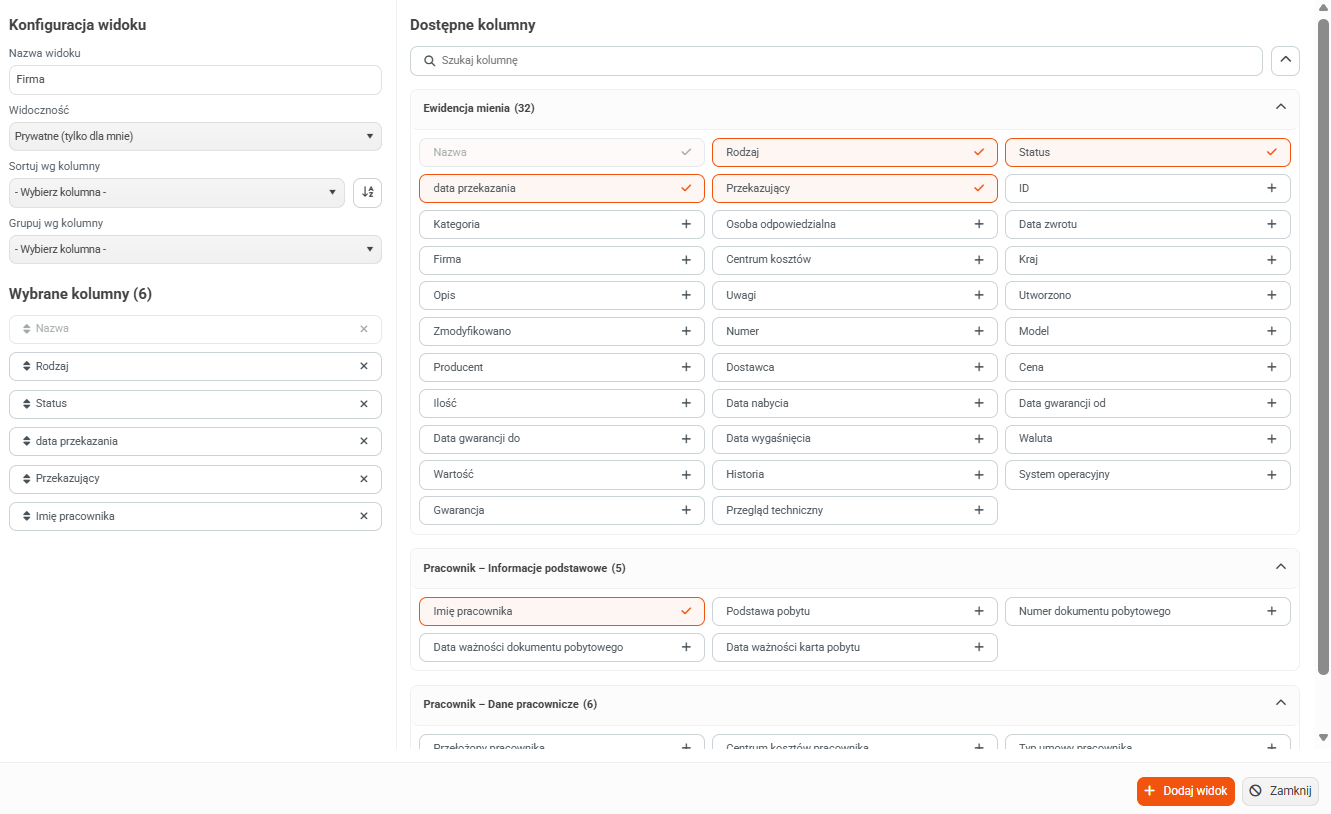Open the Sortuj wg kolumny dropdown
This screenshot has width=1331, height=814.
pyautogui.click(x=177, y=193)
